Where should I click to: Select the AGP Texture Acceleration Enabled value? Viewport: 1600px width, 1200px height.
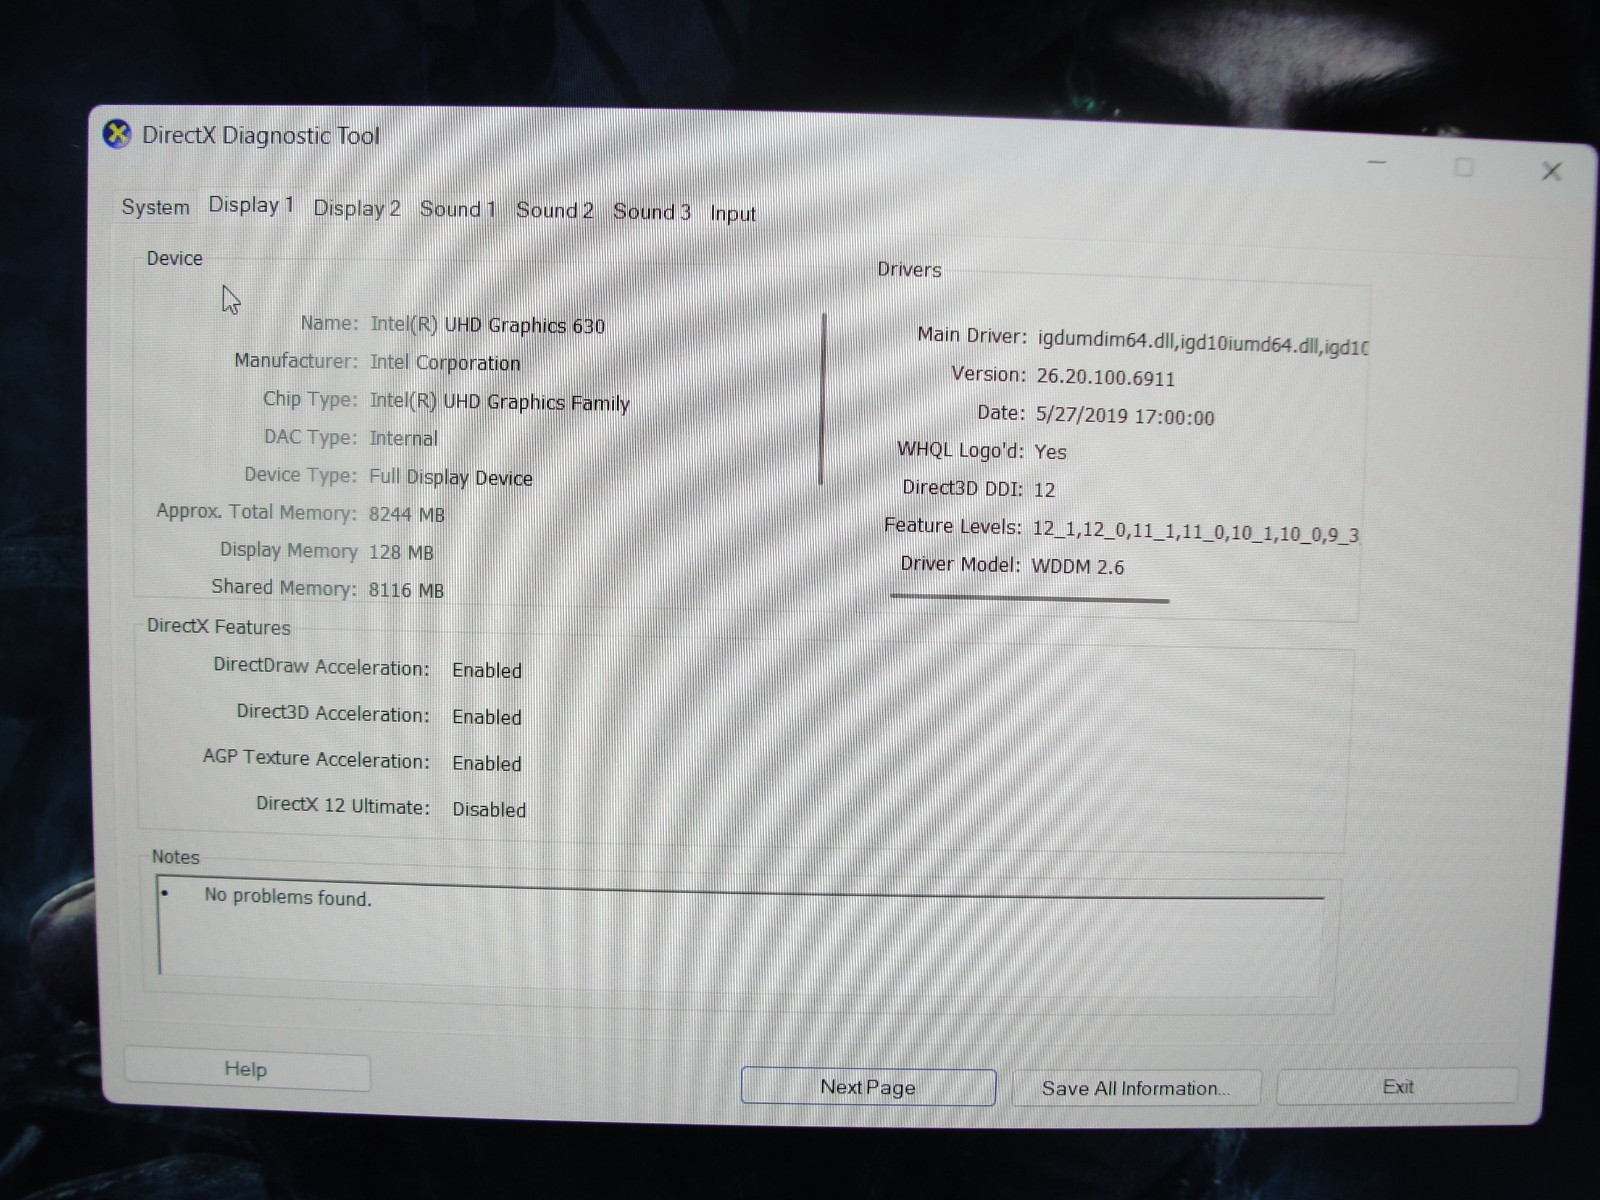487,764
